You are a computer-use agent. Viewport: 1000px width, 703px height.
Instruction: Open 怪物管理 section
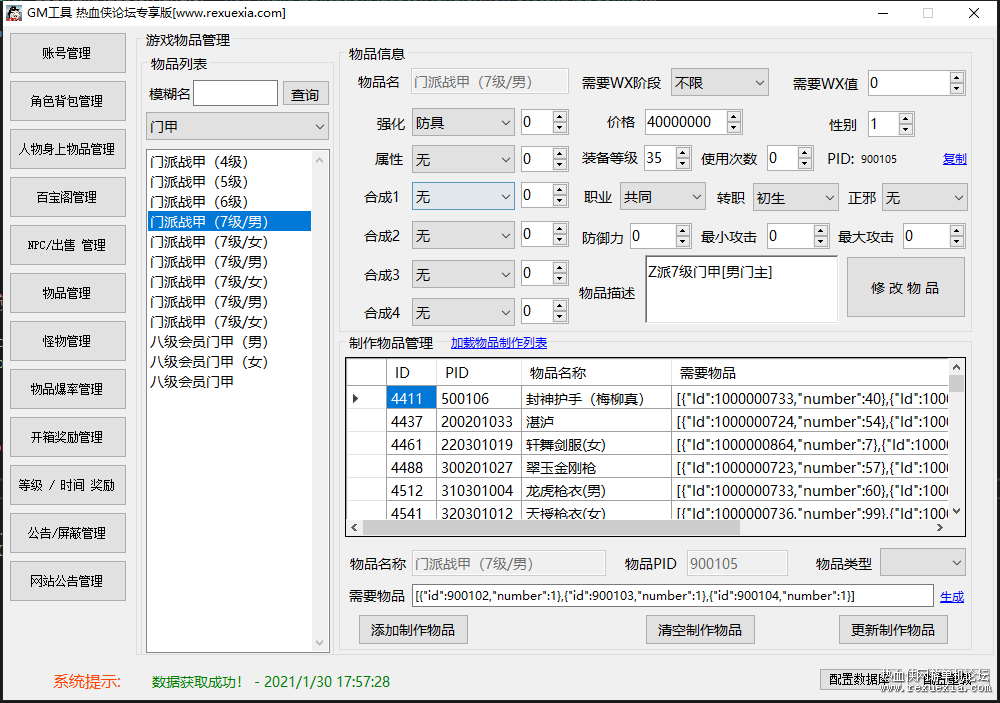click(68, 341)
